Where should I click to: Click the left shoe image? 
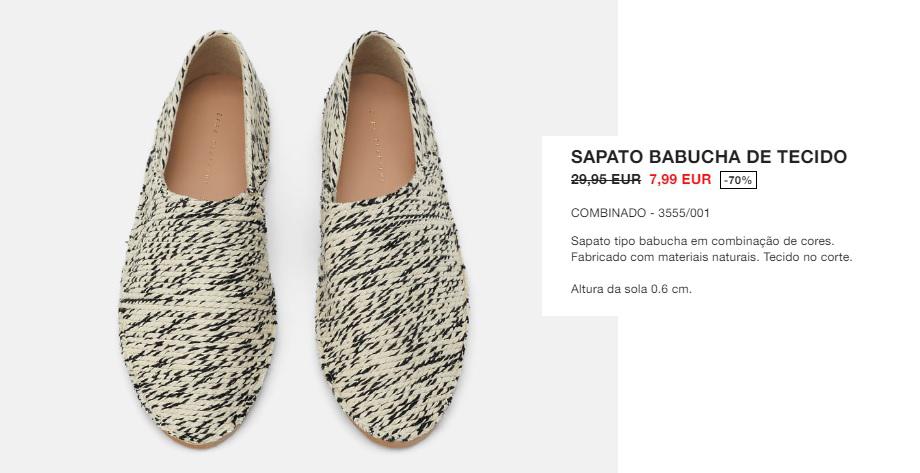(x=198, y=238)
